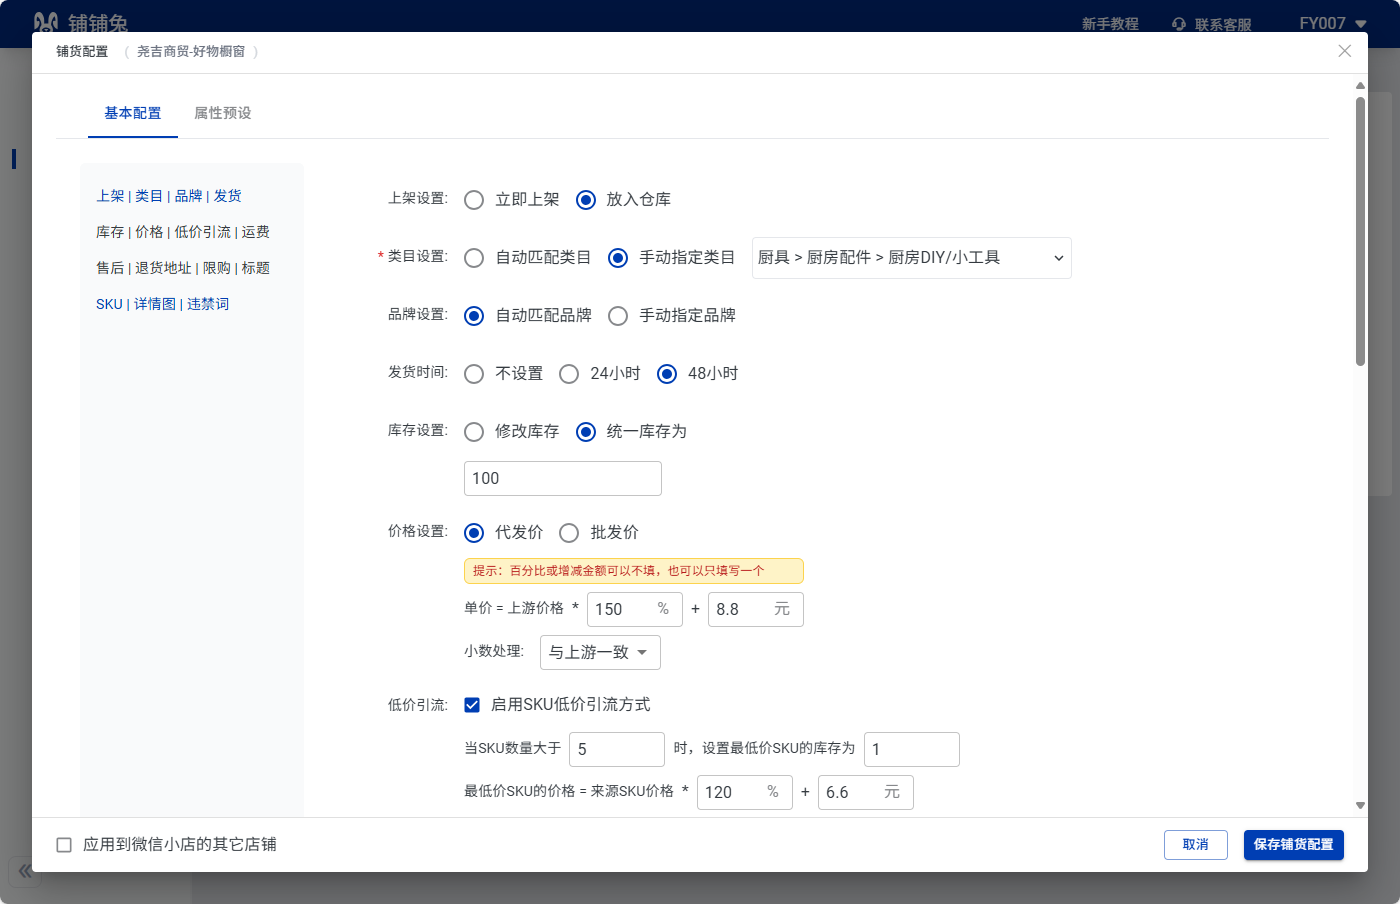Image resolution: width=1400 pixels, height=904 pixels.
Task: Open the category dropdown 厨具 > 厨房配件
Action: click(x=911, y=258)
